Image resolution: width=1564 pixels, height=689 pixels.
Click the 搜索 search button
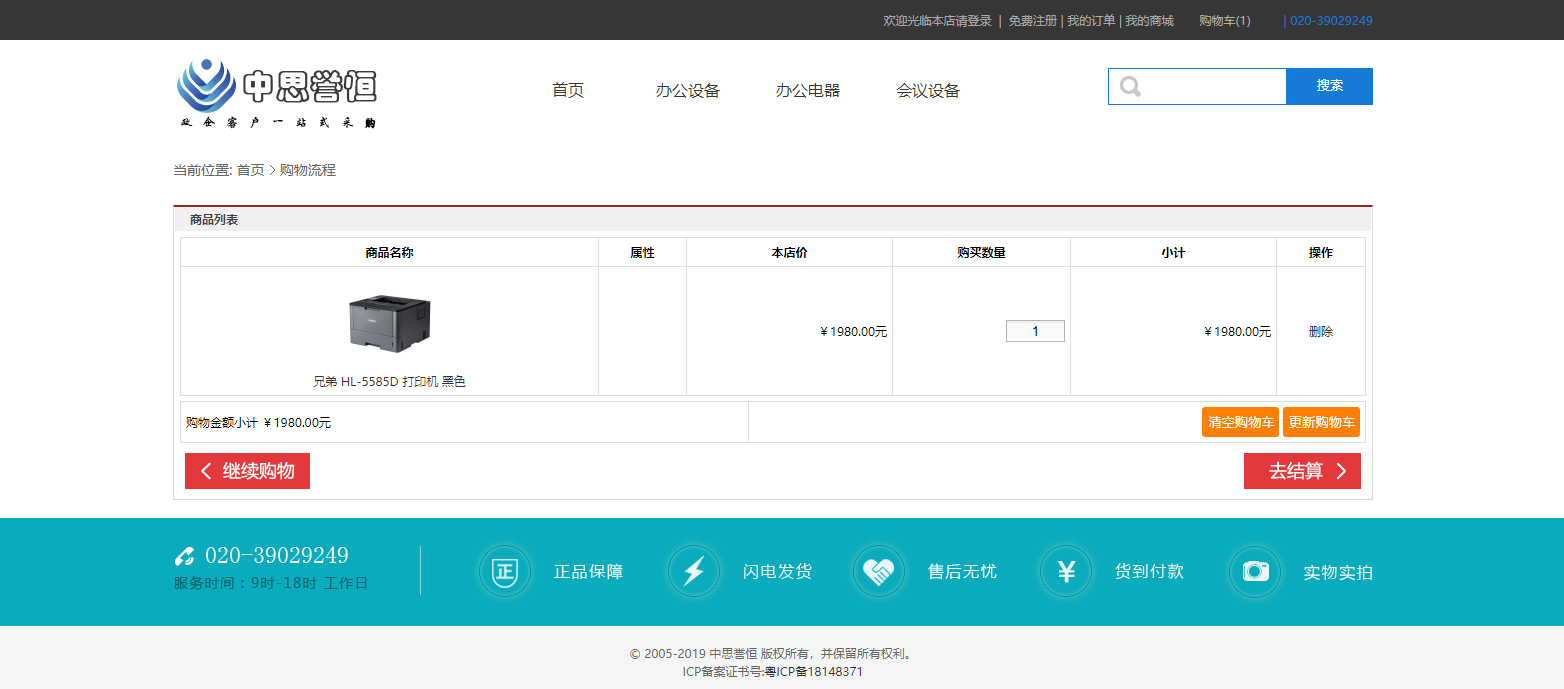1329,86
